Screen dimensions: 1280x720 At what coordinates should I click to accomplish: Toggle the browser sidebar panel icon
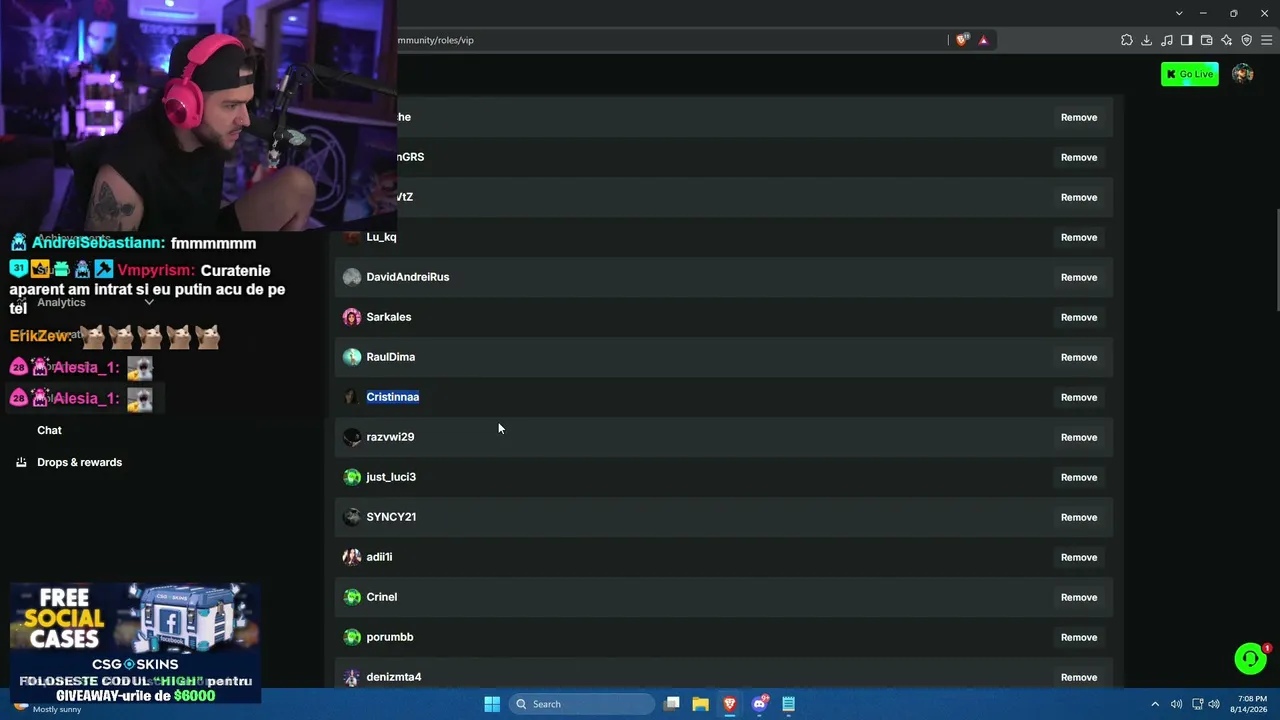(x=1187, y=40)
